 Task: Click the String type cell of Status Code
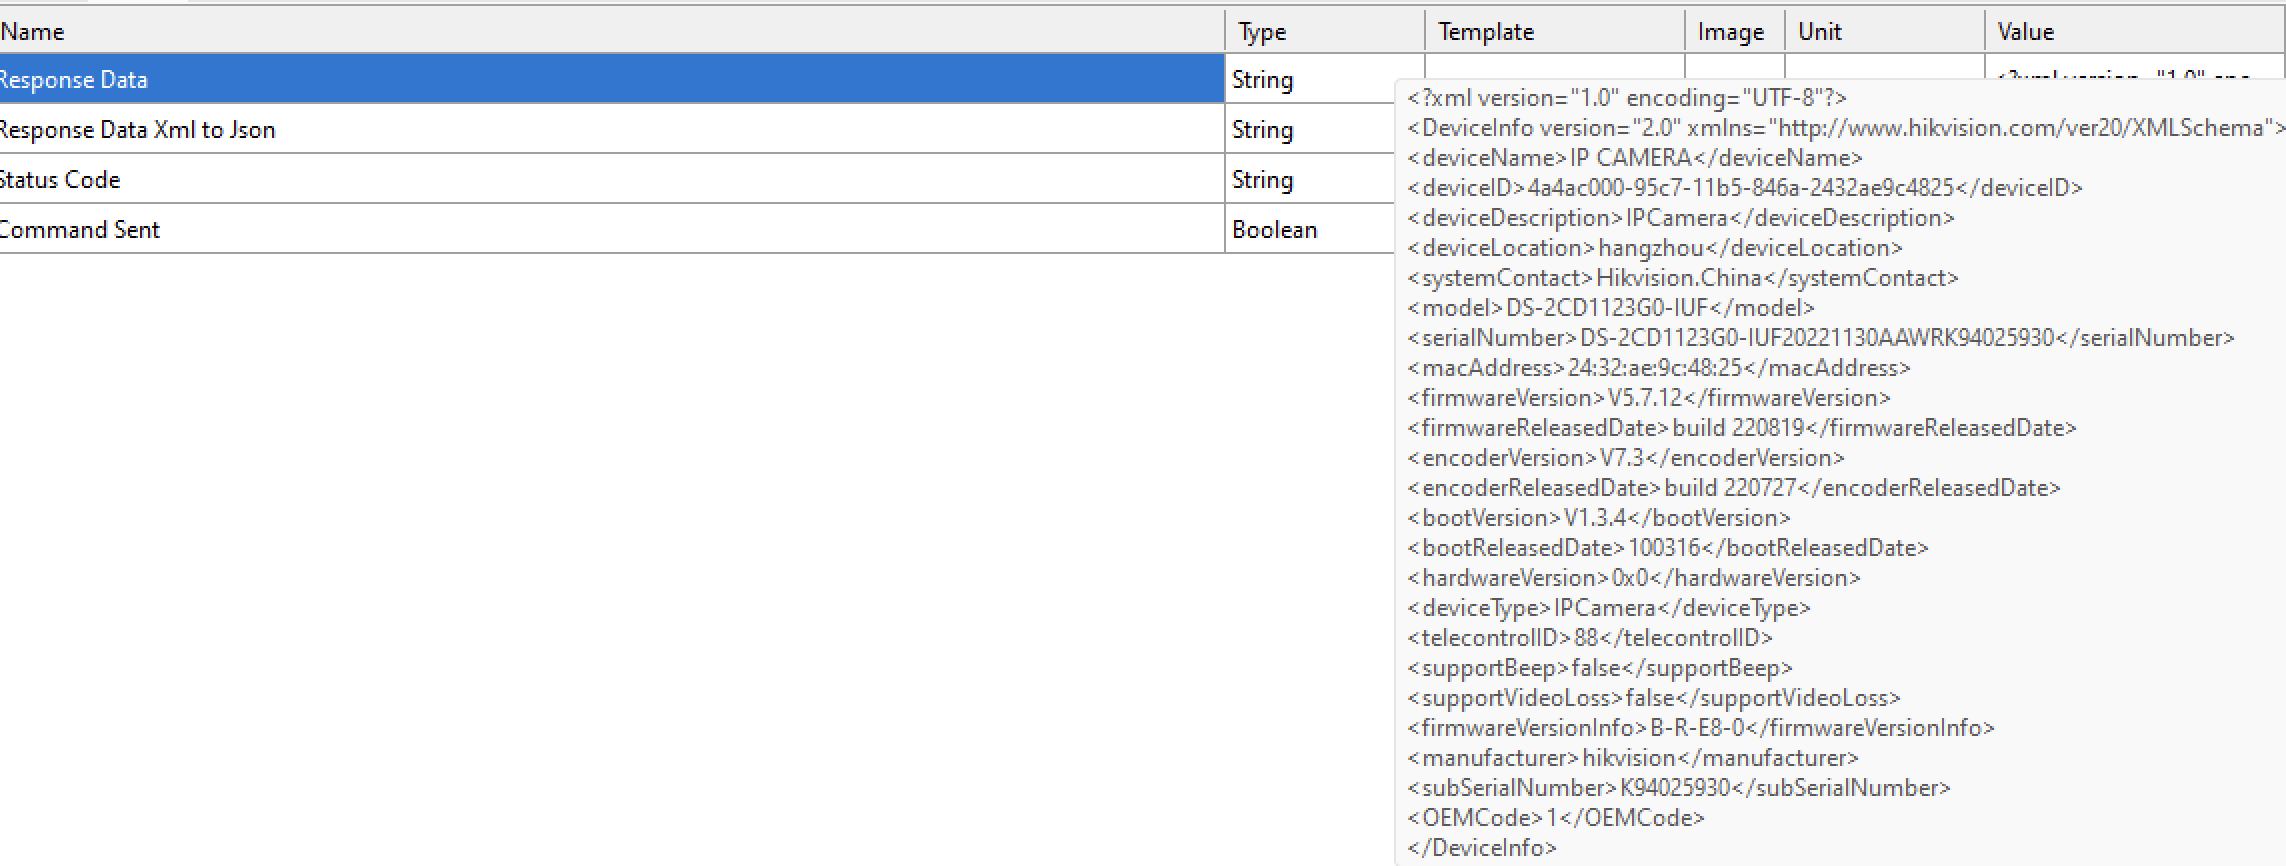(x=1263, y=180)
